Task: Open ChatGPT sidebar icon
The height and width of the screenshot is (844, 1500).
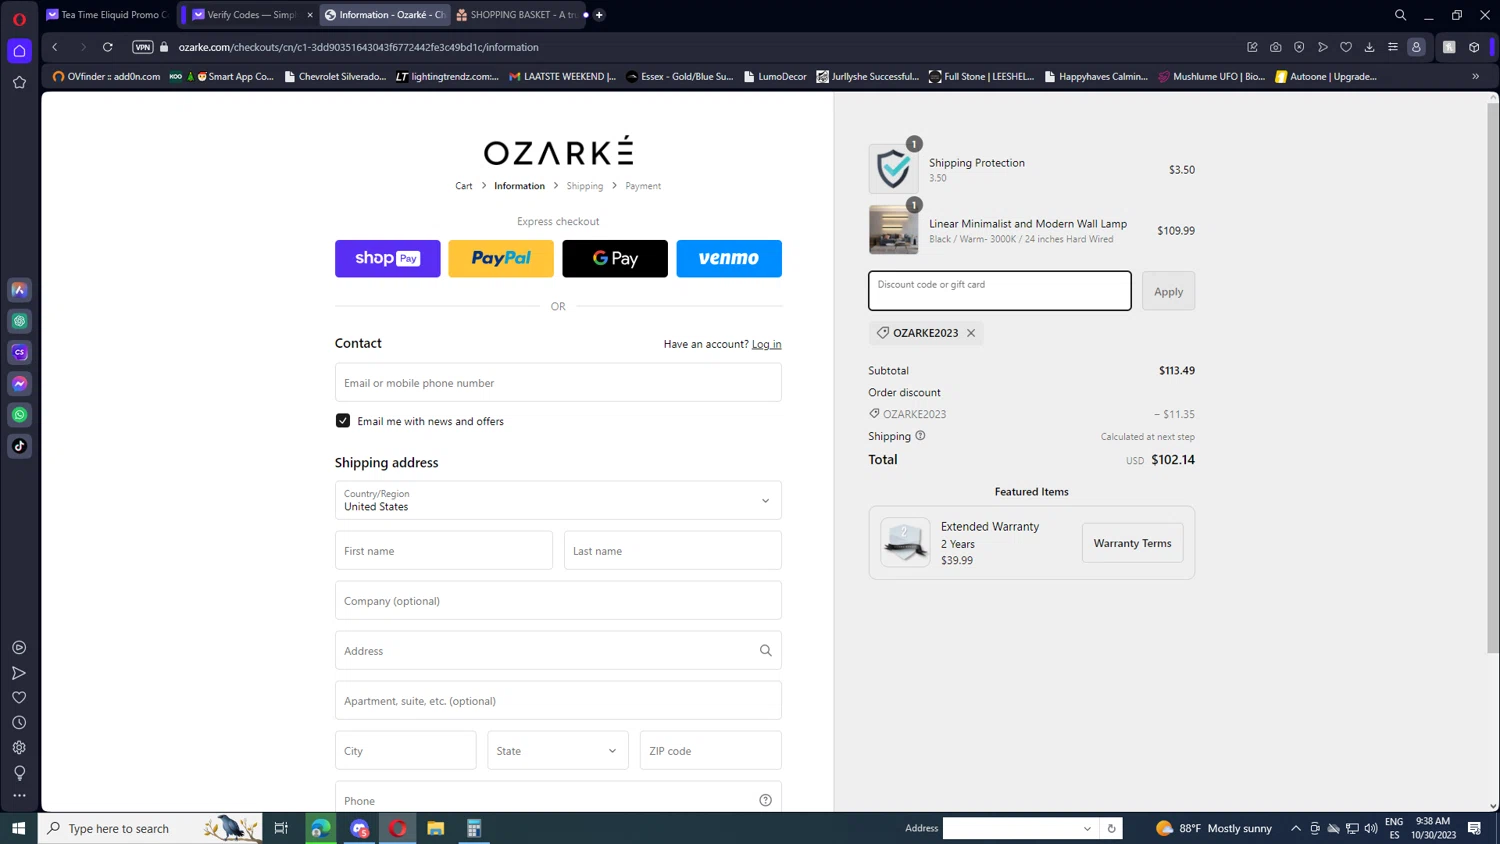Action: tap(19, 321)
